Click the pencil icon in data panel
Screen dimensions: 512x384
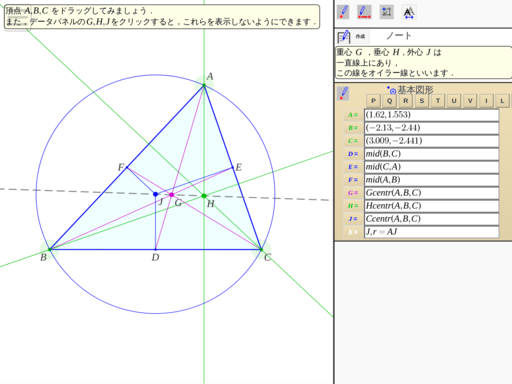[343, 93]
